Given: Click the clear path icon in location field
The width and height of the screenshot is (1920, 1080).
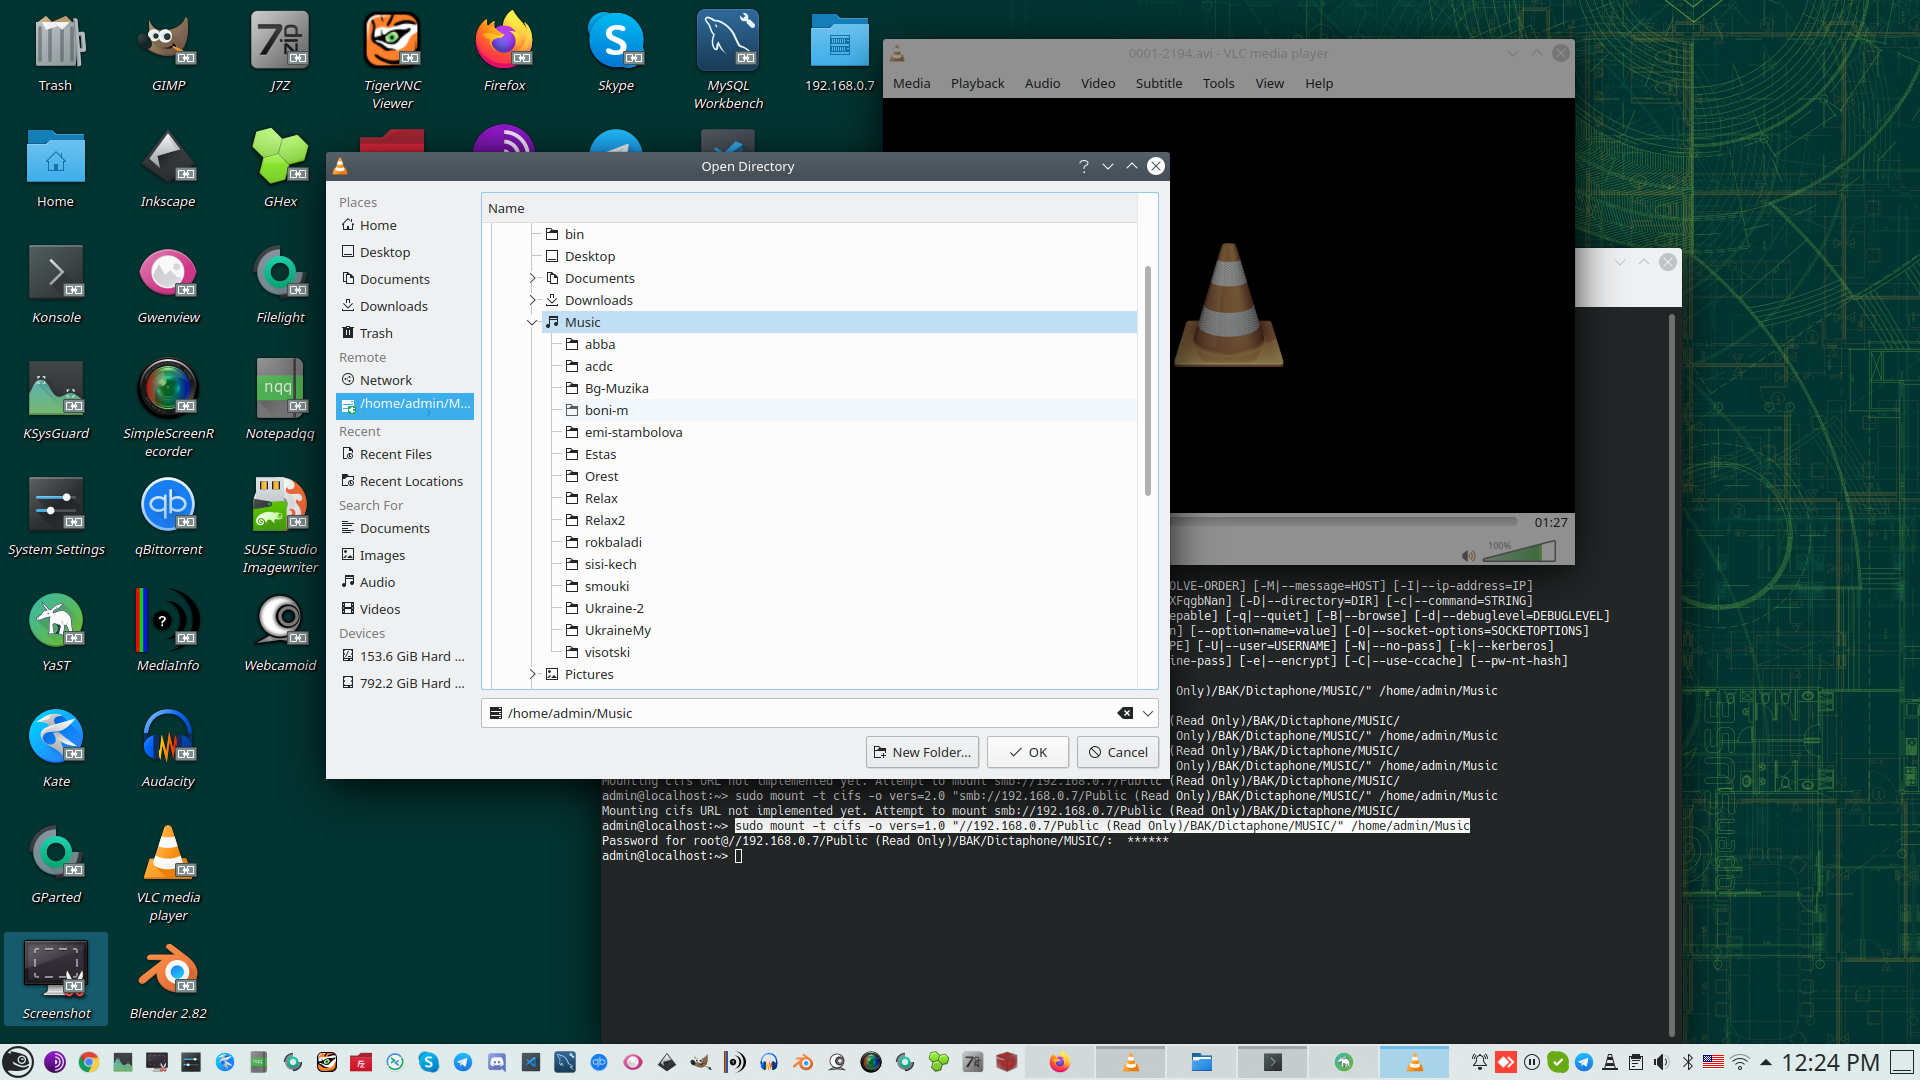Looking at the screenshot, I should click(1125, 713).
